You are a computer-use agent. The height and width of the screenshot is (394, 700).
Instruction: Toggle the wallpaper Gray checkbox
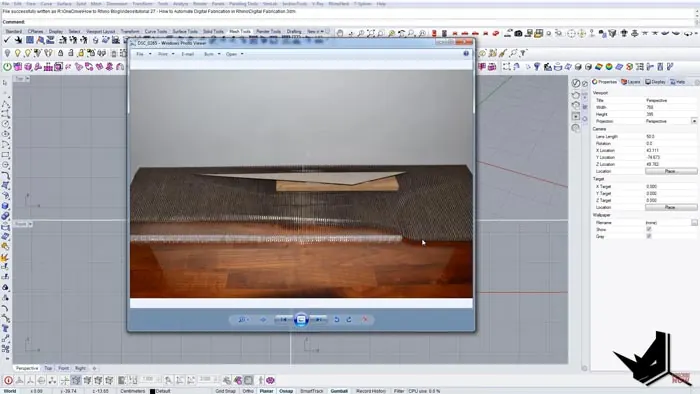click(x=649, y=236)
